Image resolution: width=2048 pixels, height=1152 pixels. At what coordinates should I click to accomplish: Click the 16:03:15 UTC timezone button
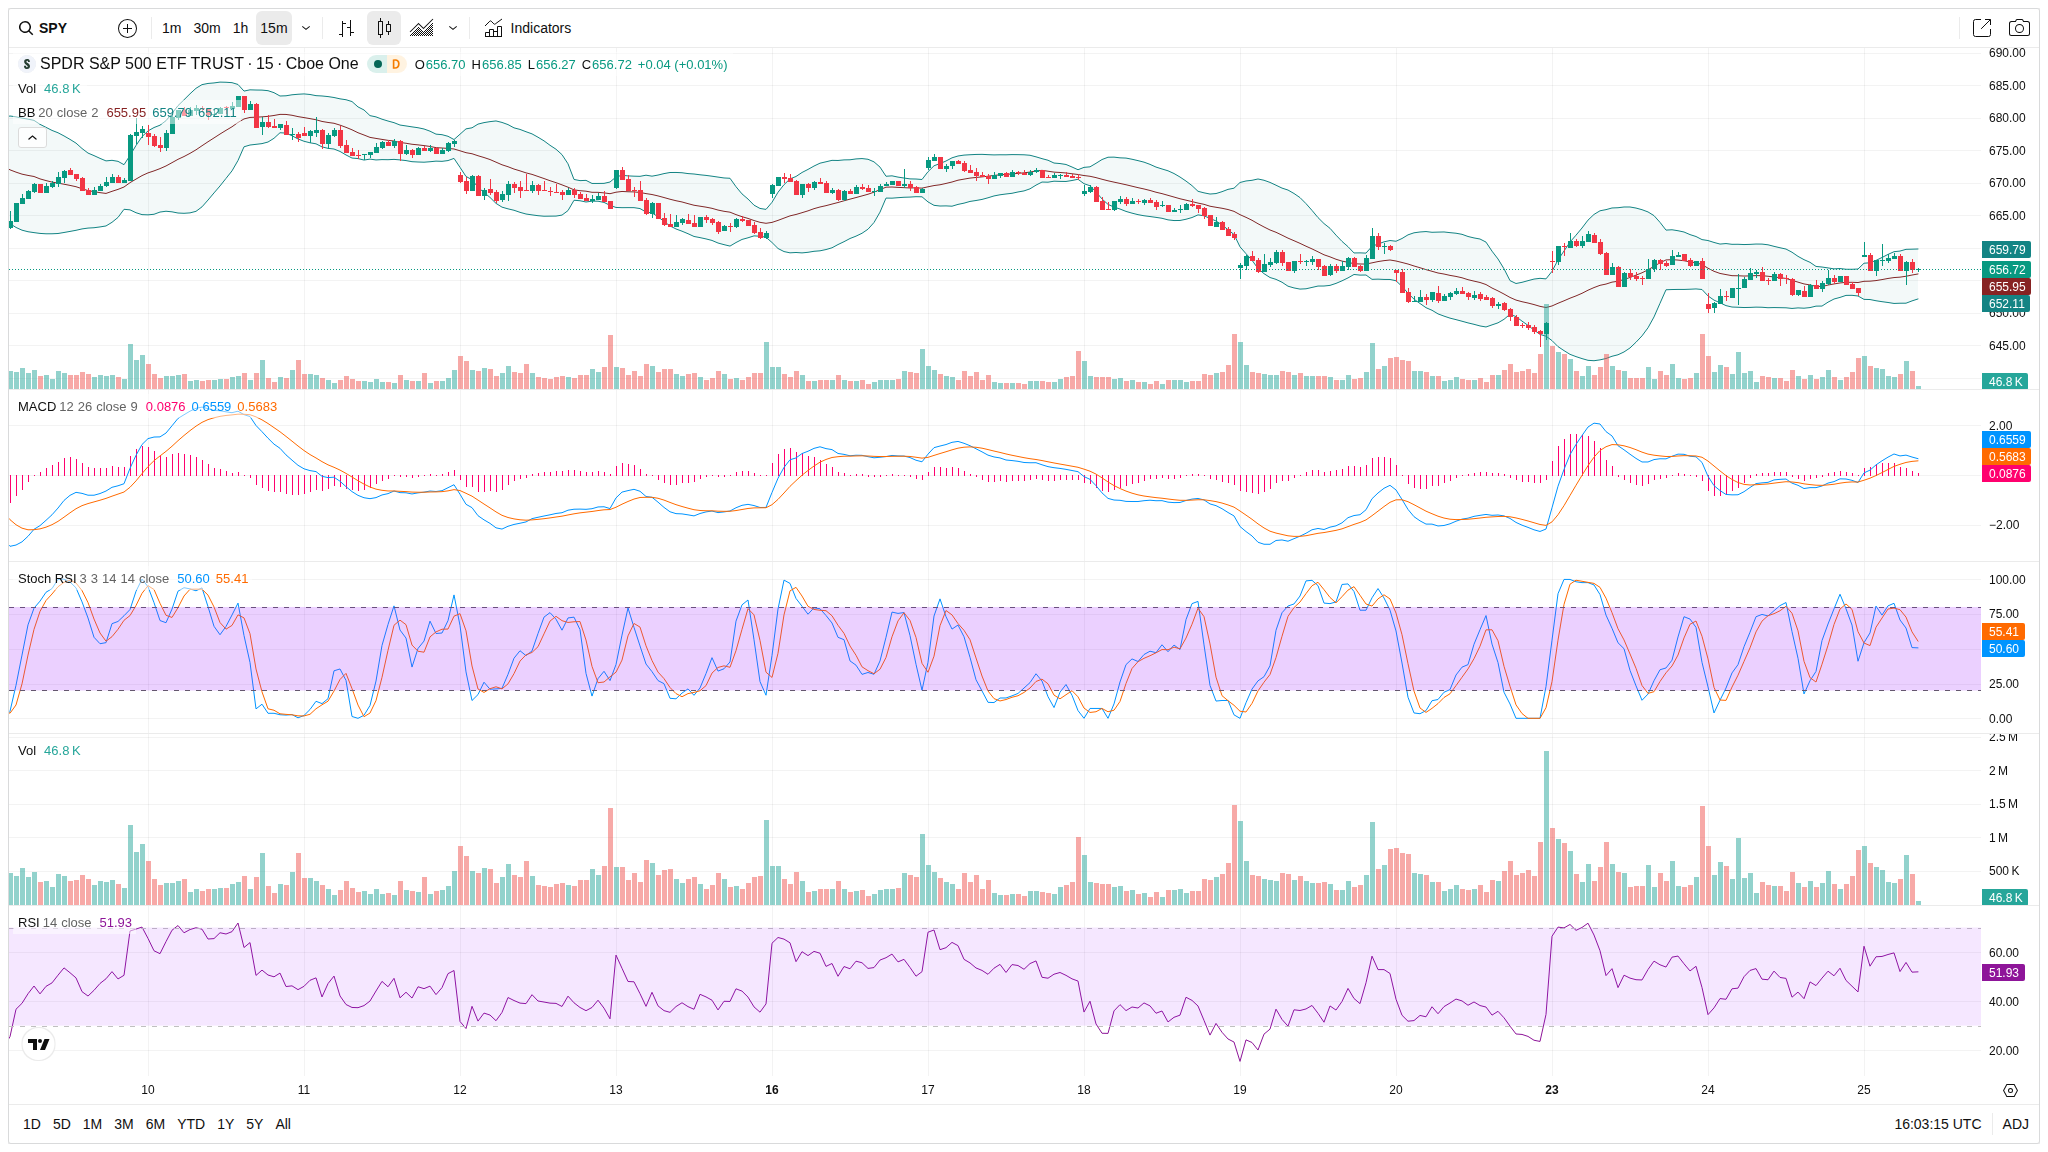click(x=1937, y=1124)
